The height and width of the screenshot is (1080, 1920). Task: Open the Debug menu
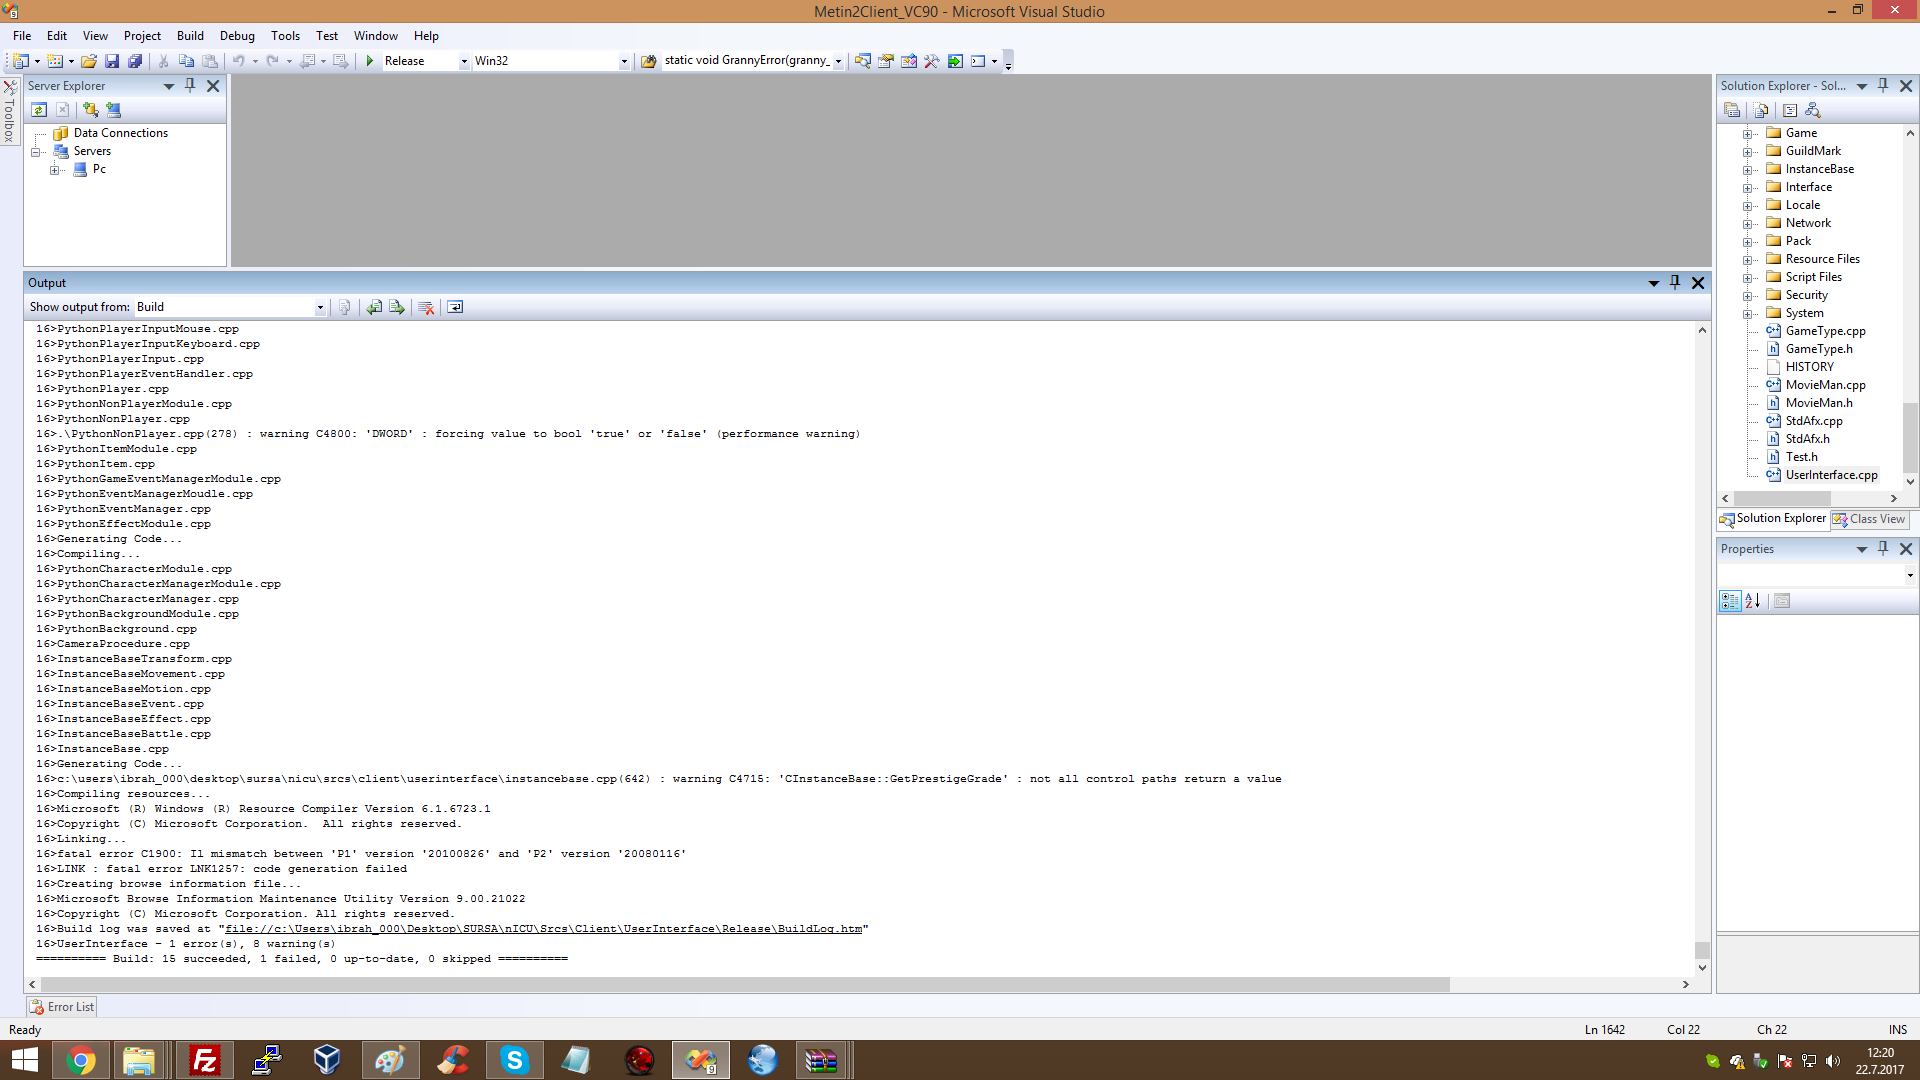[237, 36]
